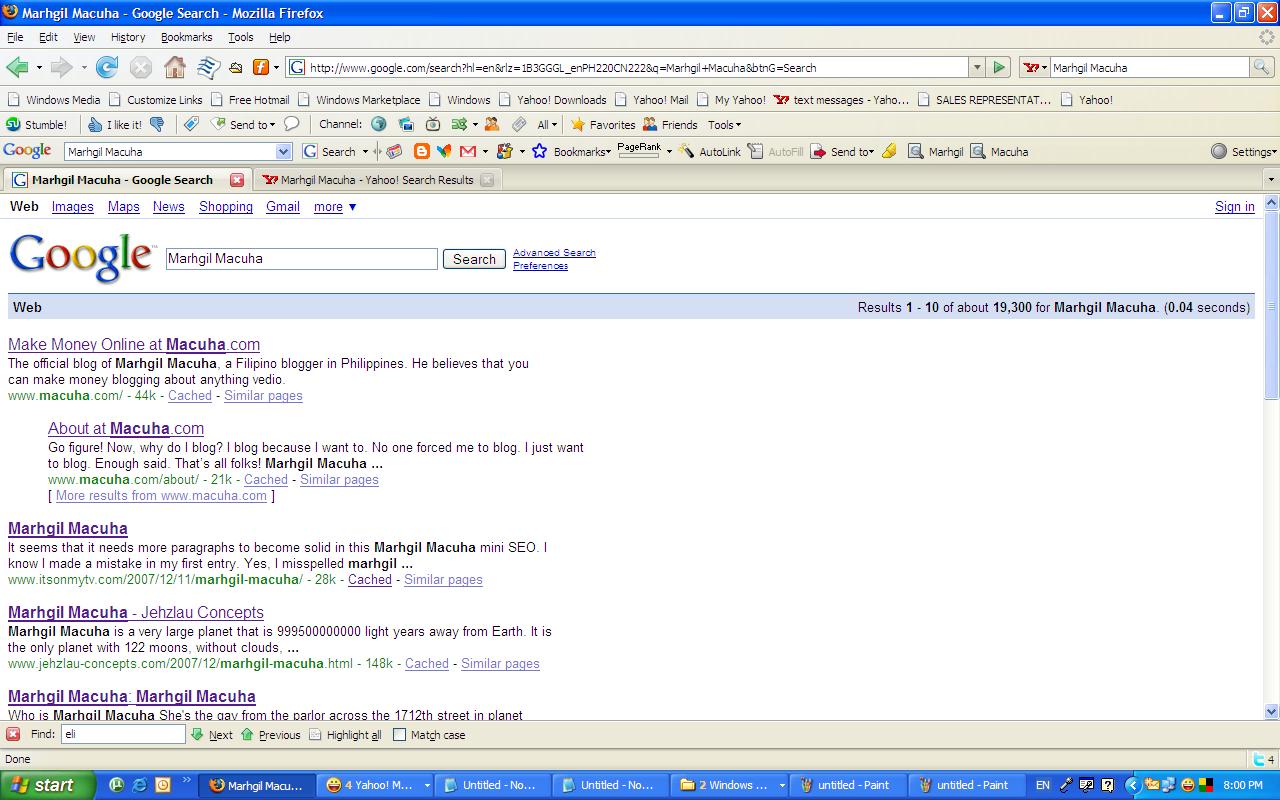This screenshot has height=800, width=1280.
Task: Click the Google Search button
Action: [474, 258]
